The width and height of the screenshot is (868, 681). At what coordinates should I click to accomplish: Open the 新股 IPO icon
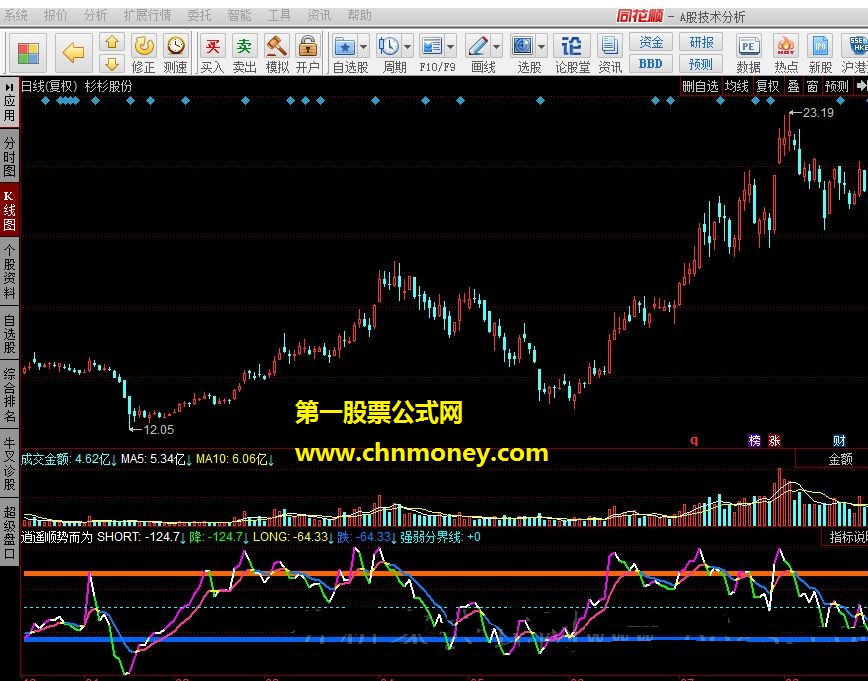point(820,54)
